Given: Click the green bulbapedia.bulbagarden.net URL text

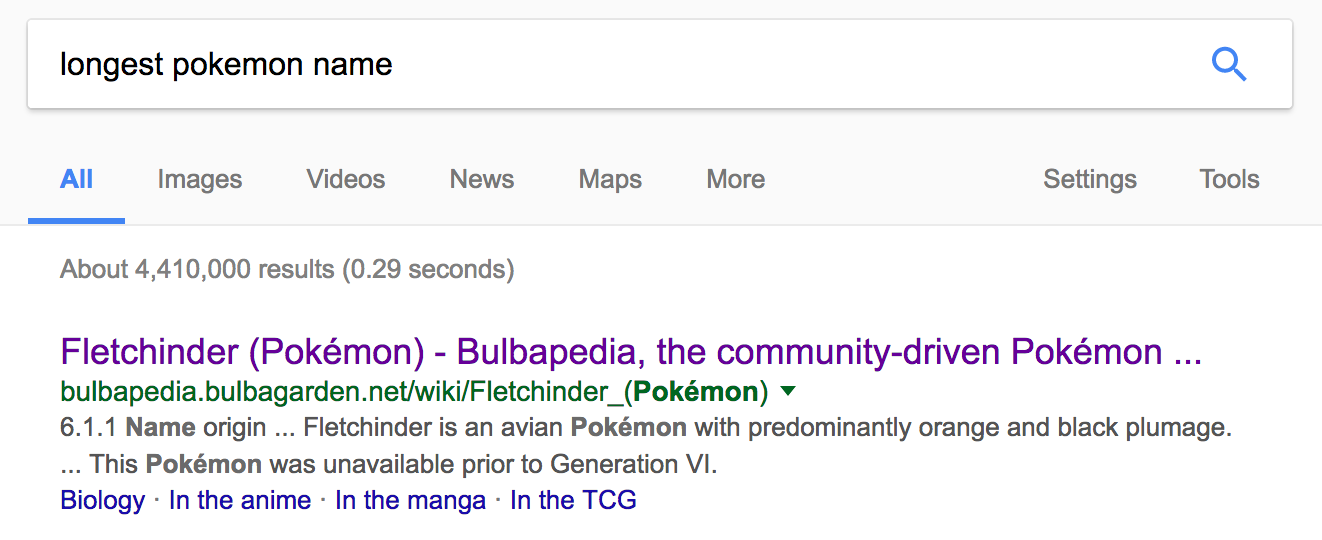Looking at the screenshot, I should pos(414,391).
